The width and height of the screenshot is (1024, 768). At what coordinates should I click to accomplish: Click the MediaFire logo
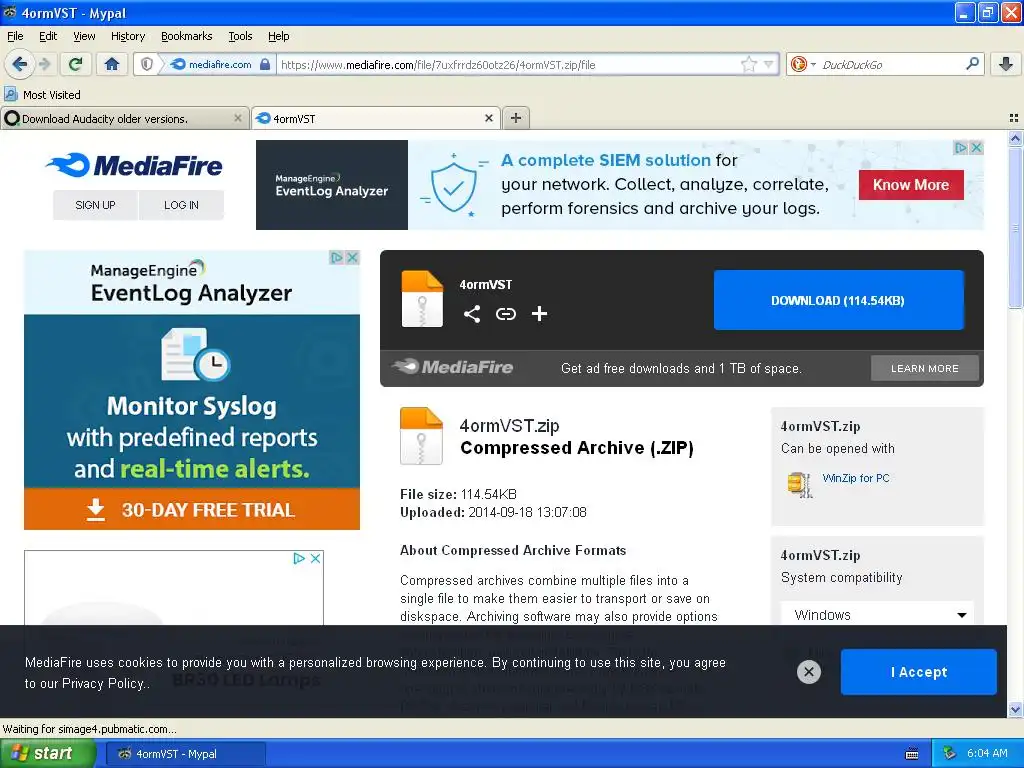[135, 165]
